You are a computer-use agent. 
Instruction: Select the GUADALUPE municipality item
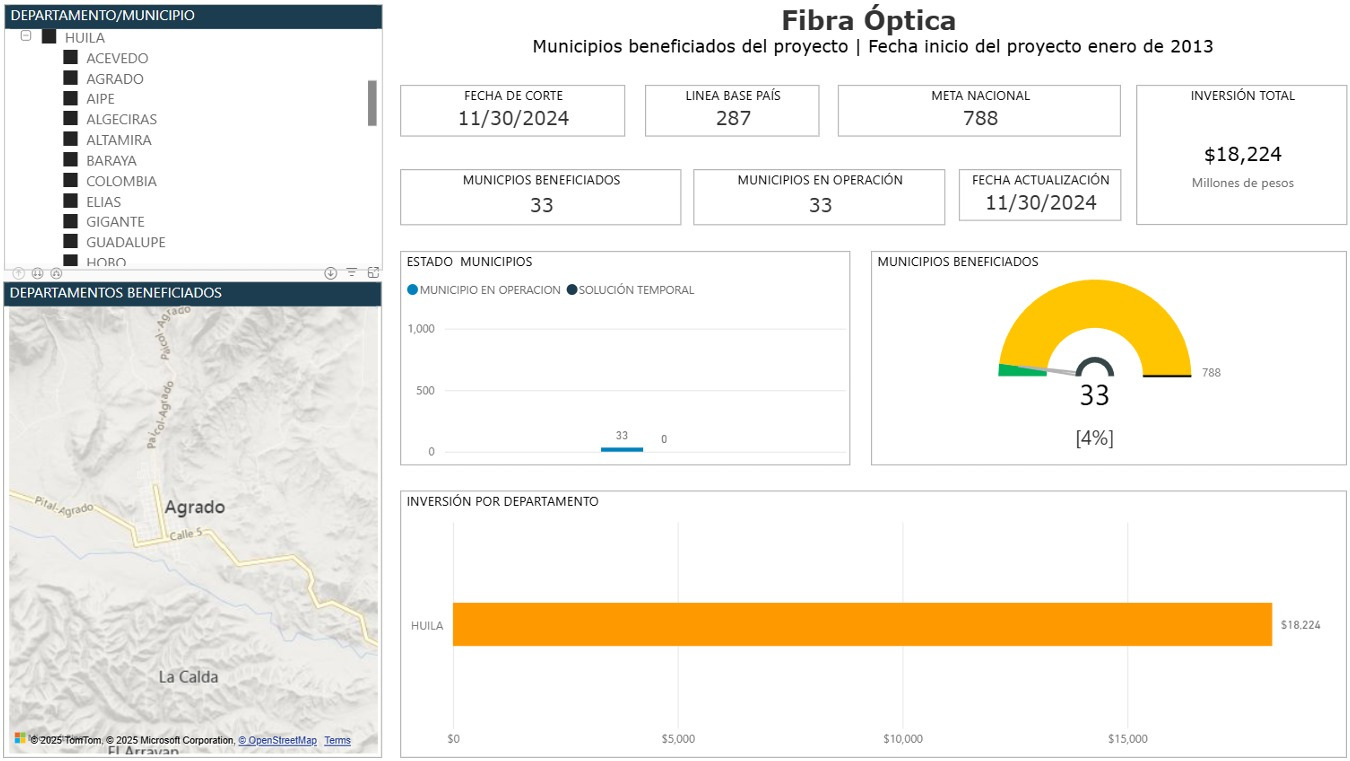tap(126, 242)
